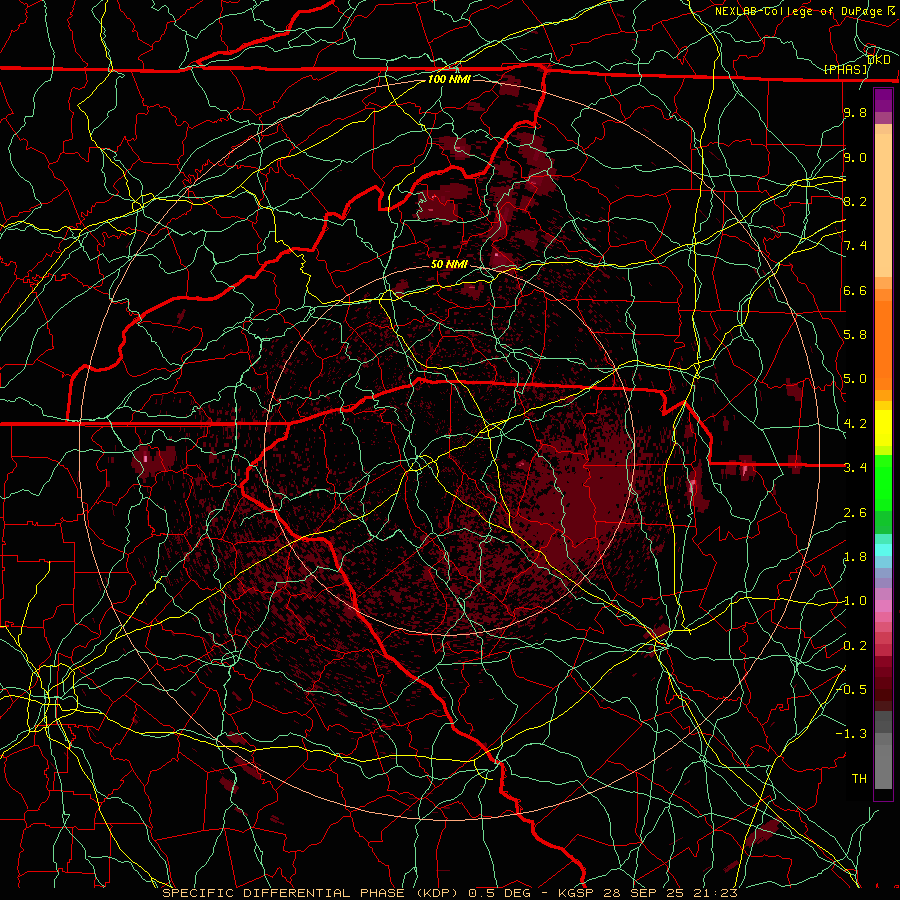Pick the cyan swatch in color bar

pyautogui.click(x=883, y=550)
